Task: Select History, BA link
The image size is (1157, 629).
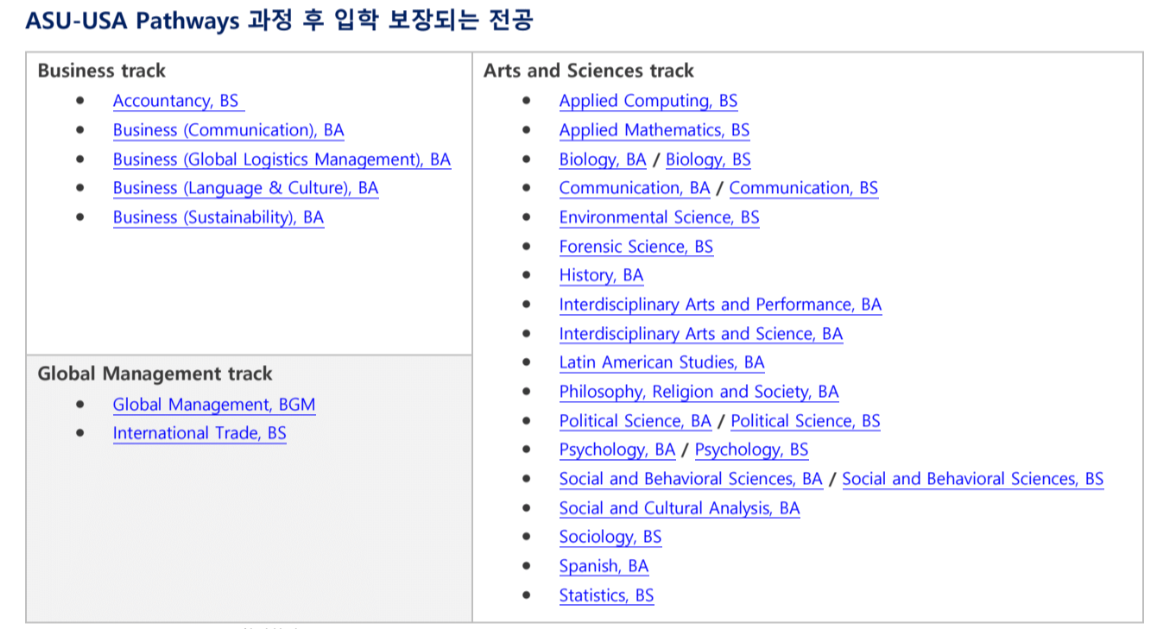Action: (601, 275)
